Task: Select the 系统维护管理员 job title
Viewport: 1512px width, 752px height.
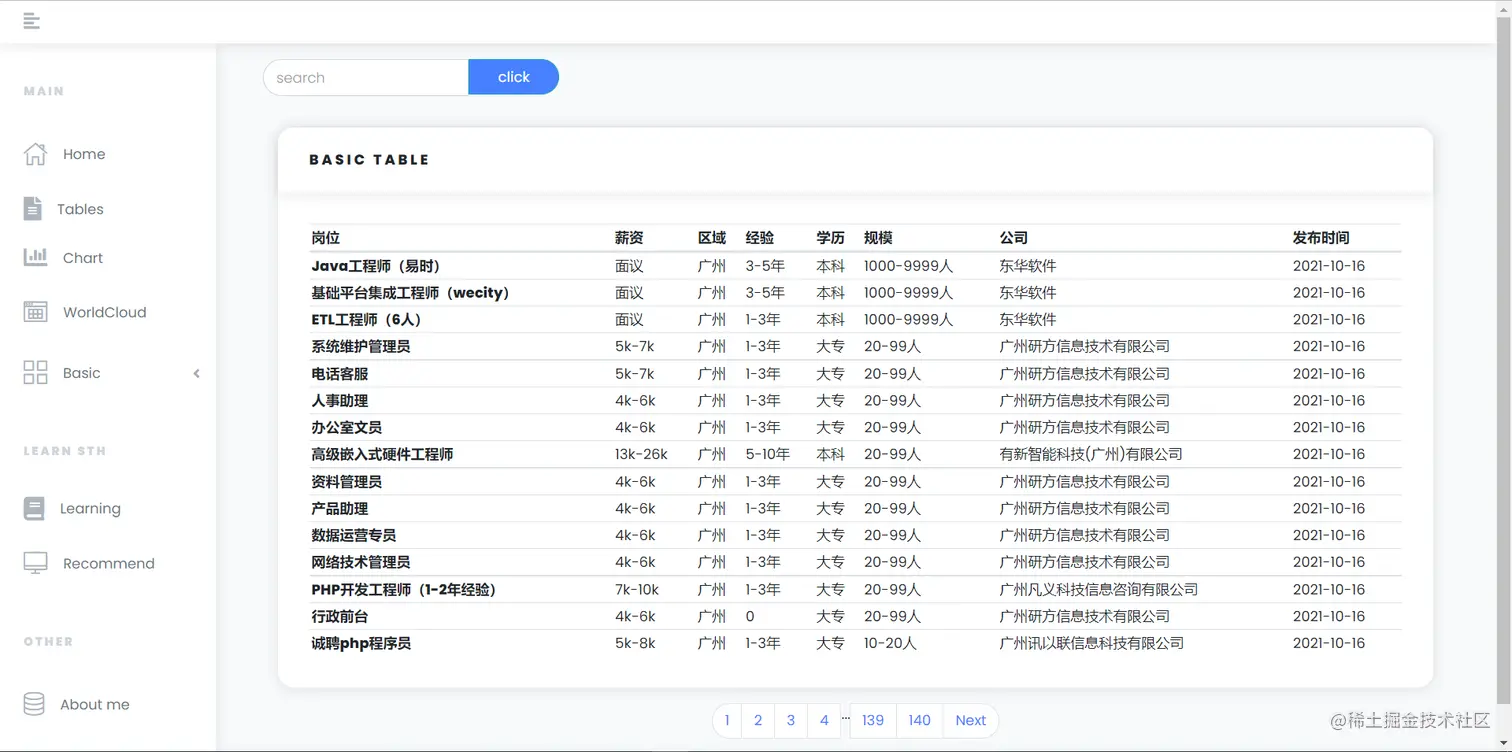Action: click(x=361, y=347)
